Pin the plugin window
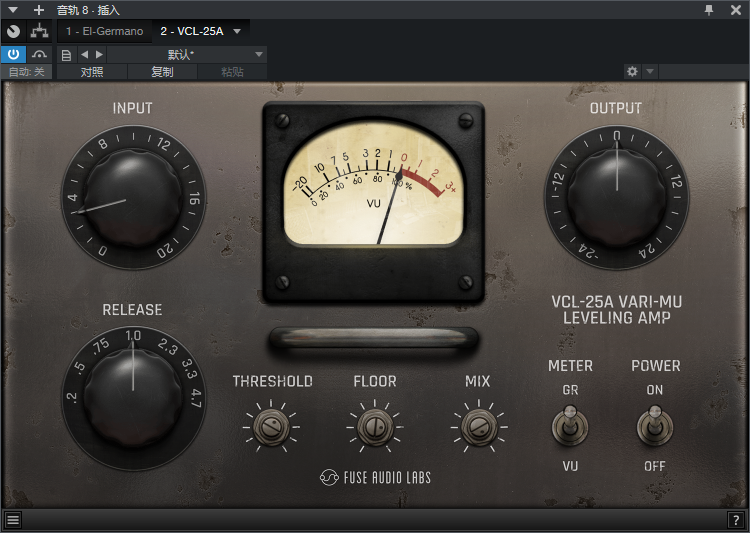Screen dimensions: 750x533 709,10
